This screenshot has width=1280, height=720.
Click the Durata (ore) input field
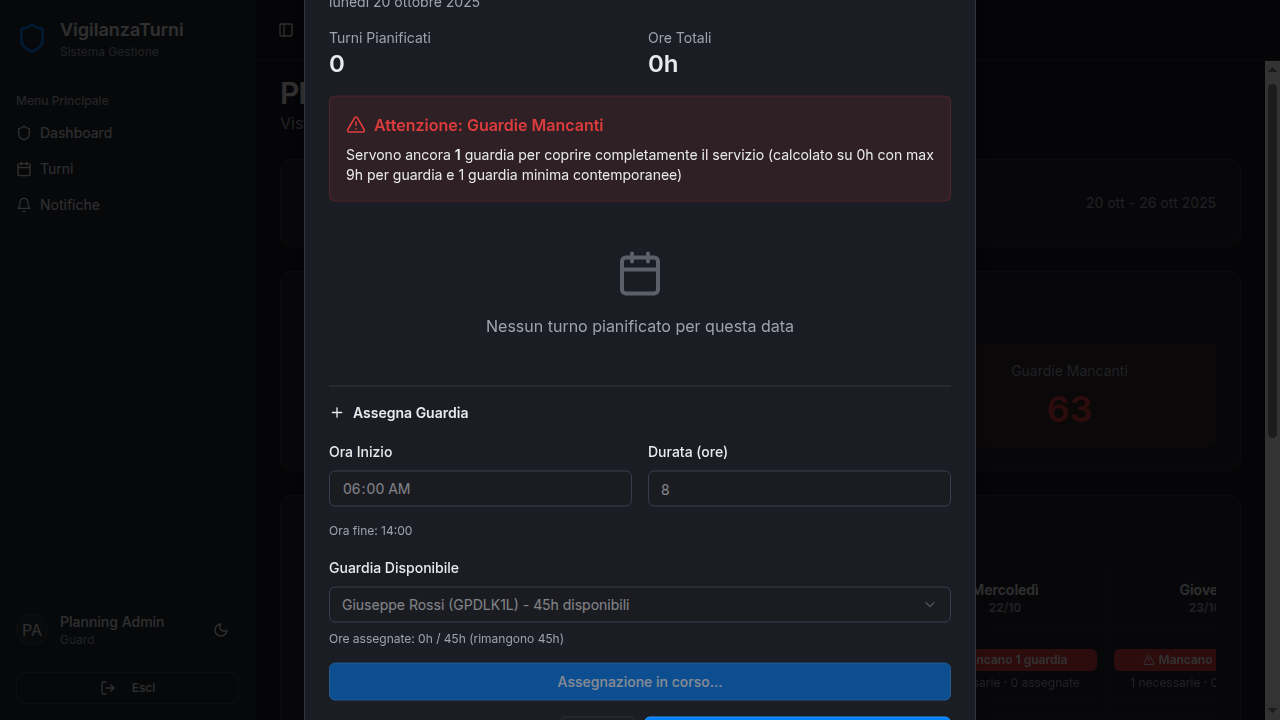(799, 489)
